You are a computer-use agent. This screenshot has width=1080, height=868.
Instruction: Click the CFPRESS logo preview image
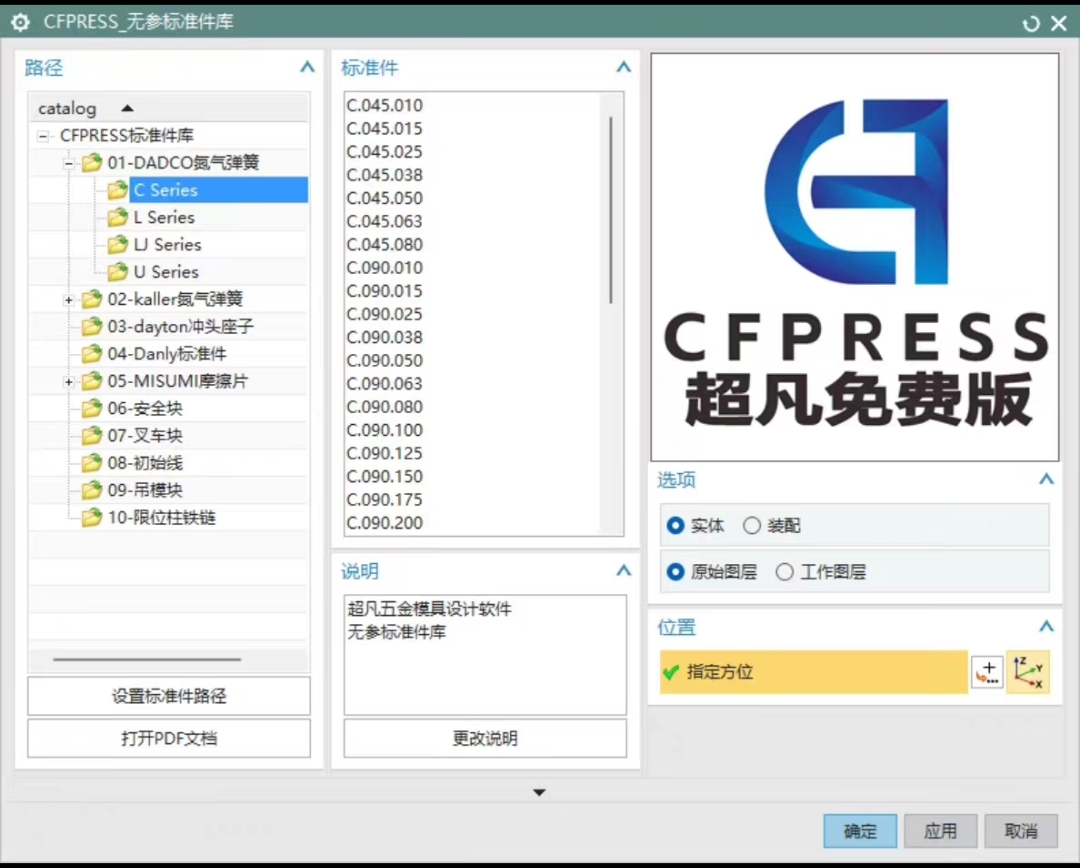pyautogui.click(x=855, y=257)
